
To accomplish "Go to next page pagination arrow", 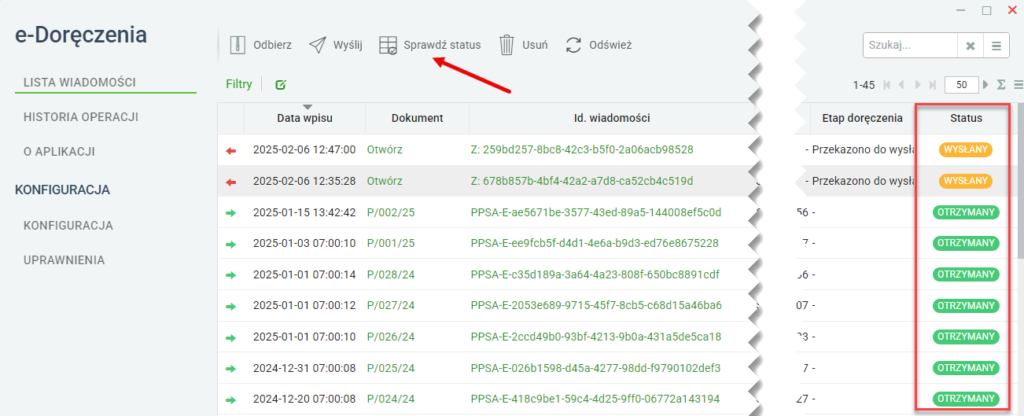I will click(918, 85).
